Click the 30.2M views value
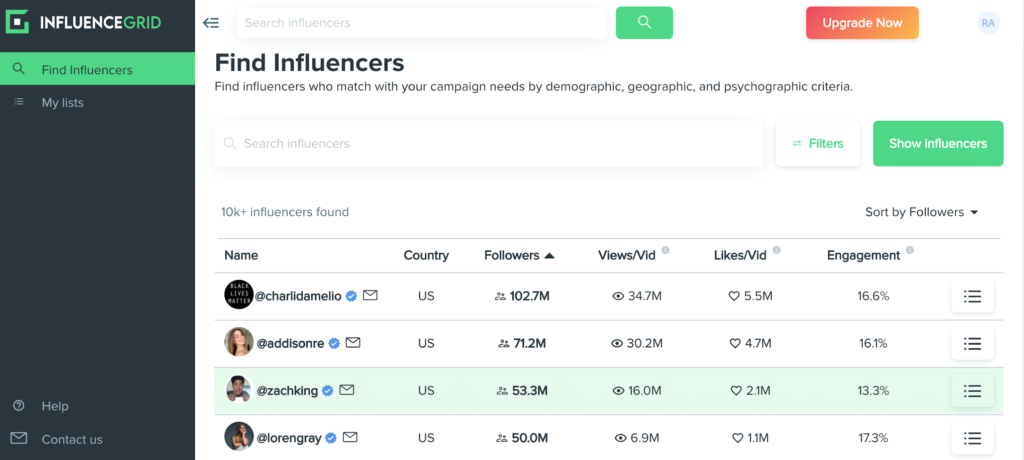This screenshot has height=460, width=1024. coord(645,343)
